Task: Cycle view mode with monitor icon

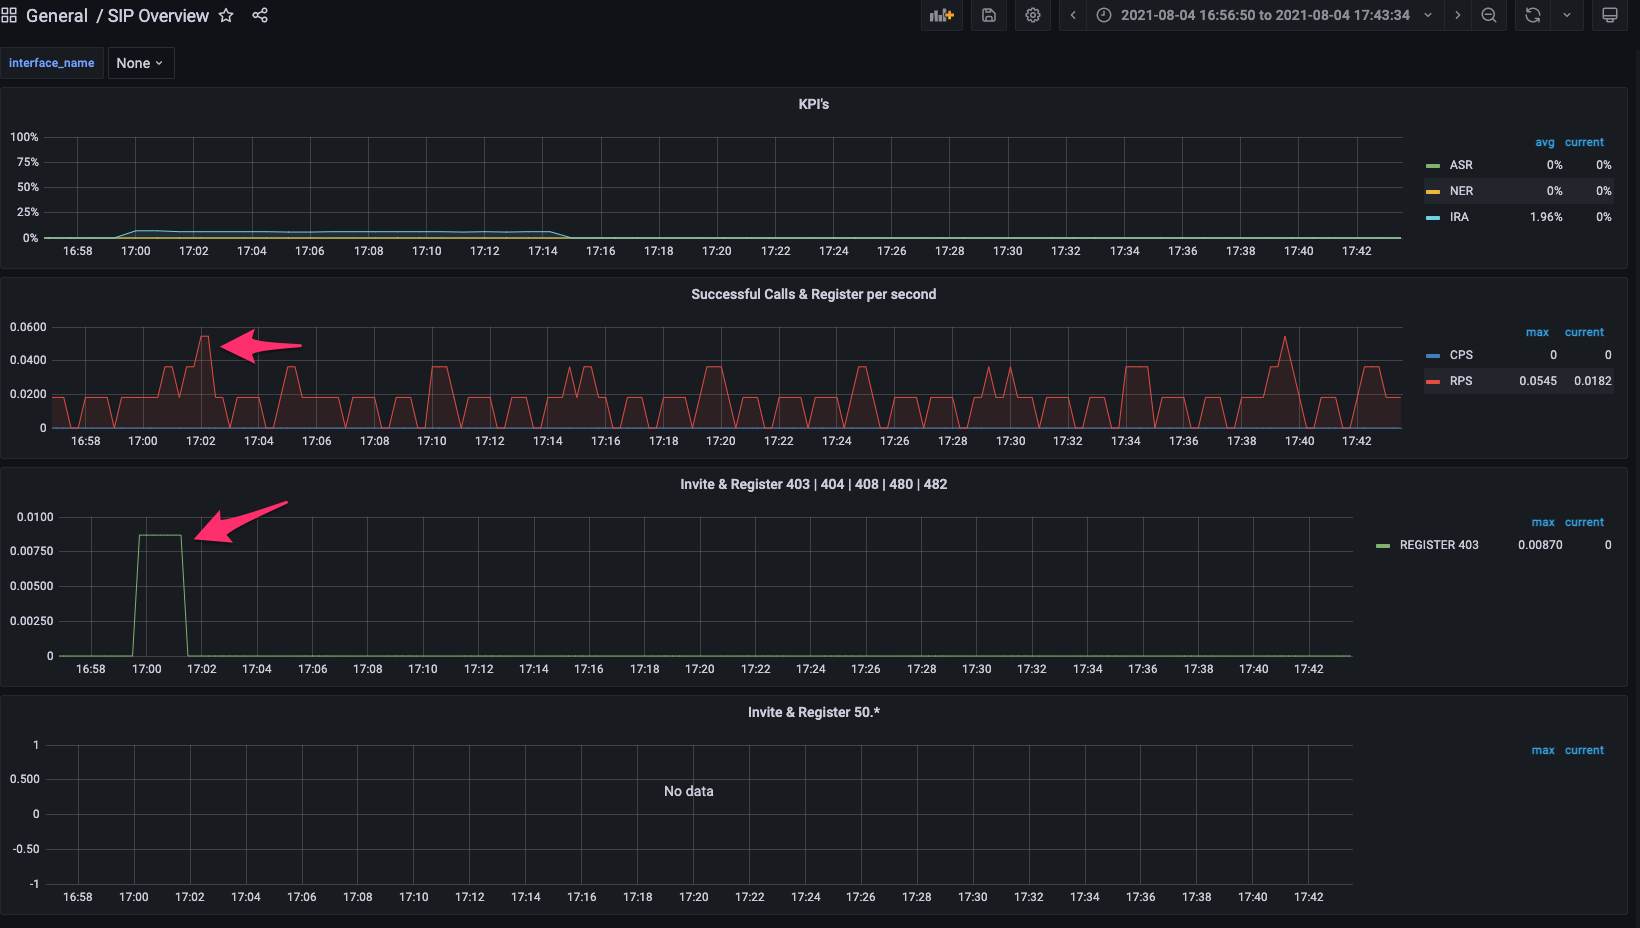Action: 1610,15
